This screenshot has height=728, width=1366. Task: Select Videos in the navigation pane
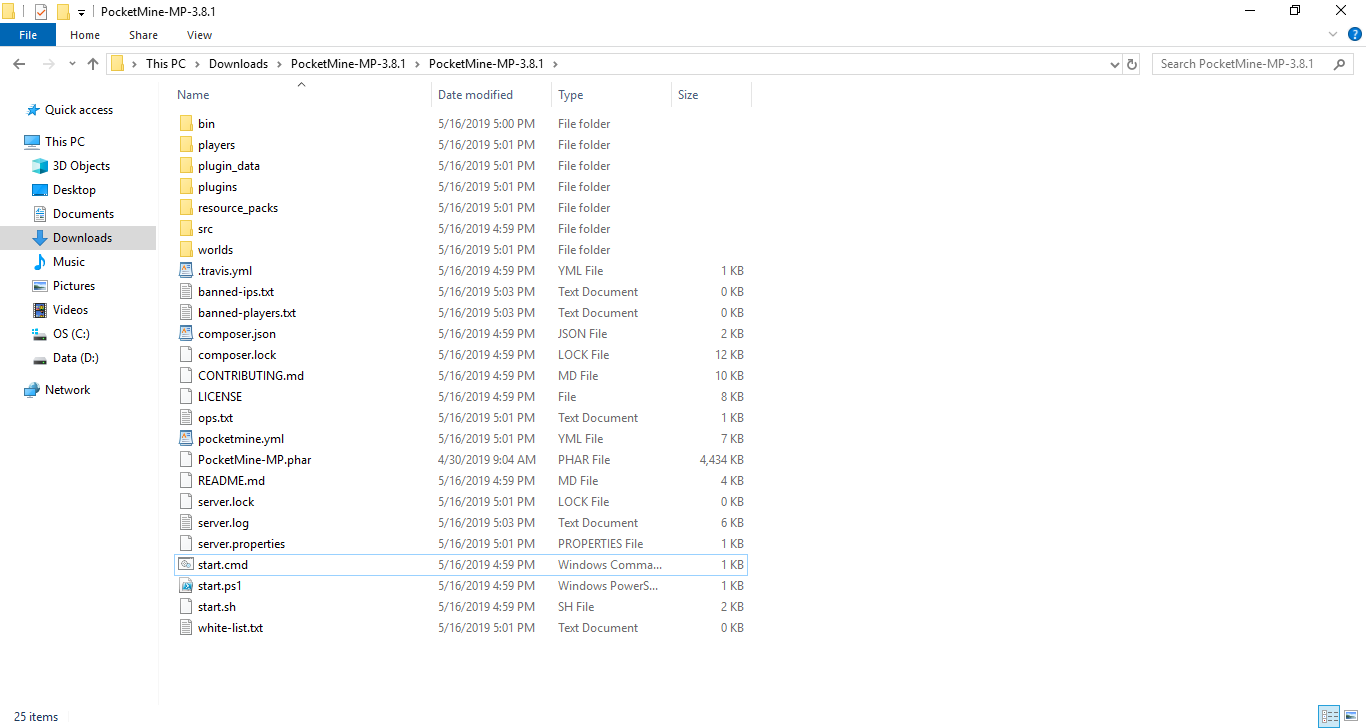[70, 310]
